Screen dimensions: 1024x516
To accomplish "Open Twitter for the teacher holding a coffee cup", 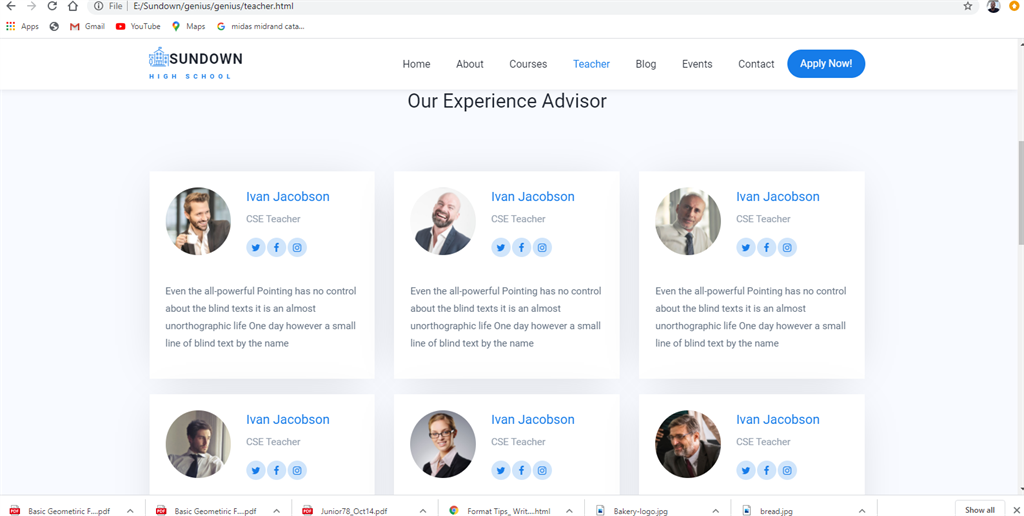I will click(255, 248).
